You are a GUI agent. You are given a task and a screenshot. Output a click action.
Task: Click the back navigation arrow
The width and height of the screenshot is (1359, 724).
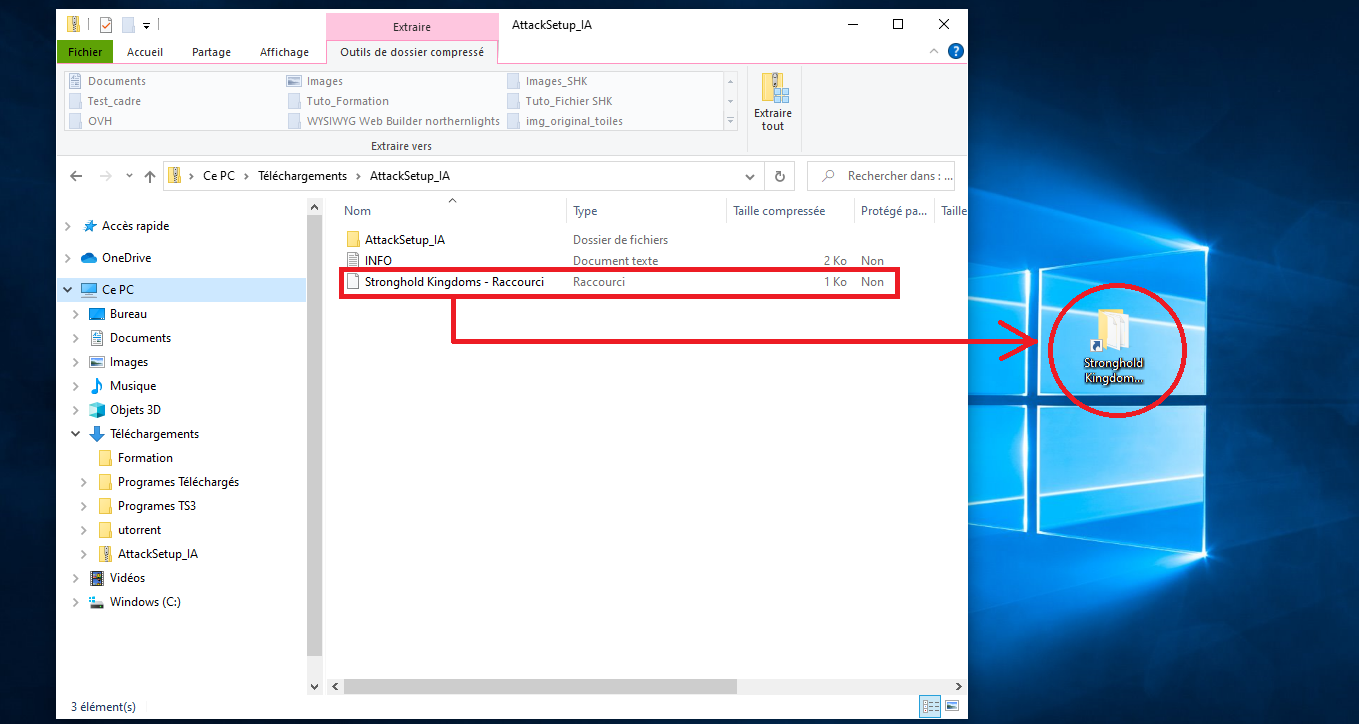[x=76, y=176]
